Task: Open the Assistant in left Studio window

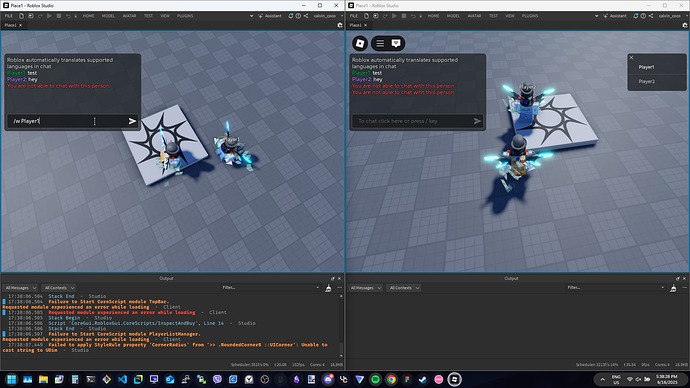Action: [270, 16]
